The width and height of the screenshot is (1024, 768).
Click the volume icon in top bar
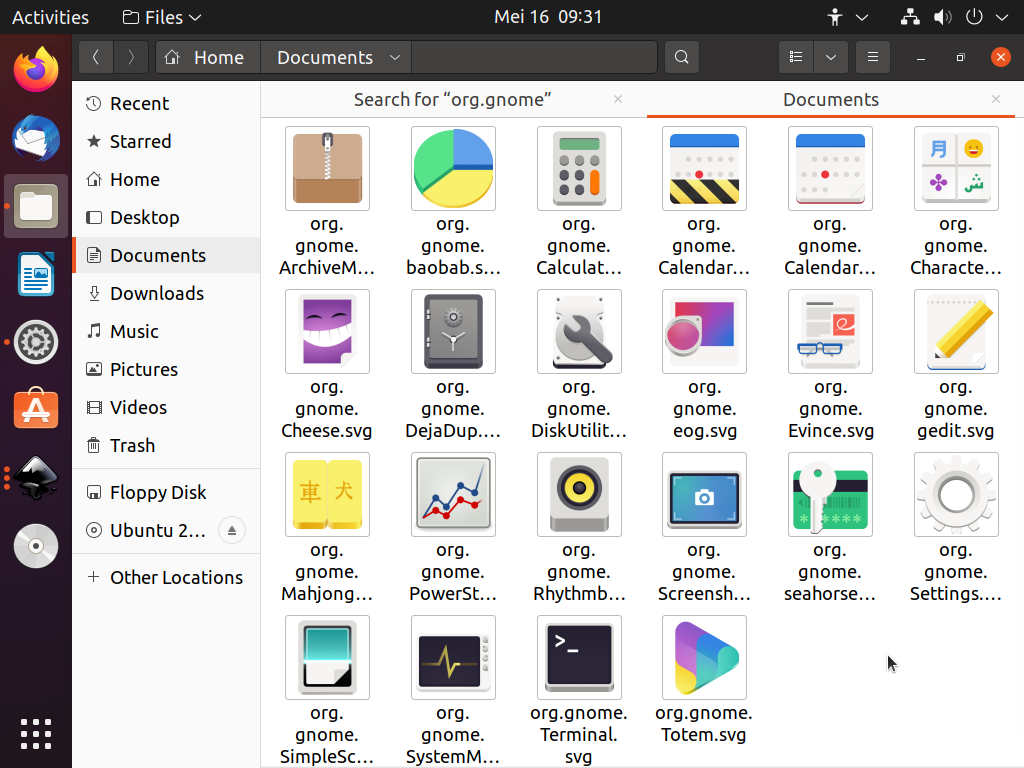pos(942,17)
